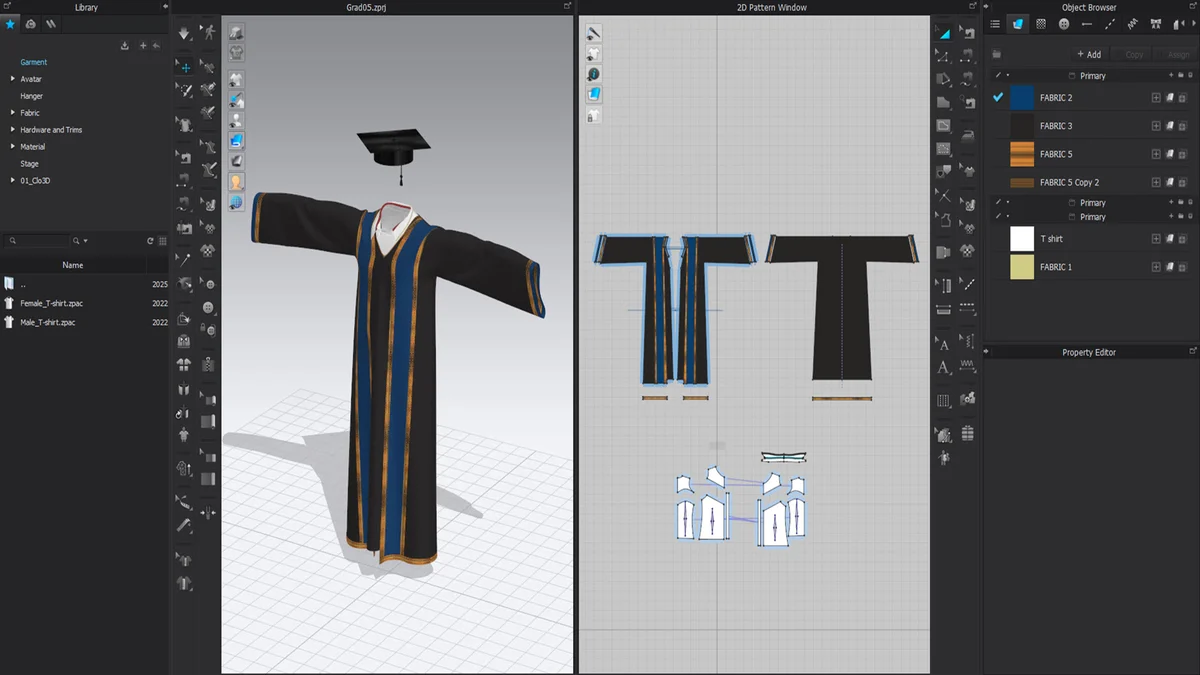Viewport: 1200px width, 675px height.
Task: Select the segment sewing tool at top of 2D toolbar
Action: 968,33
